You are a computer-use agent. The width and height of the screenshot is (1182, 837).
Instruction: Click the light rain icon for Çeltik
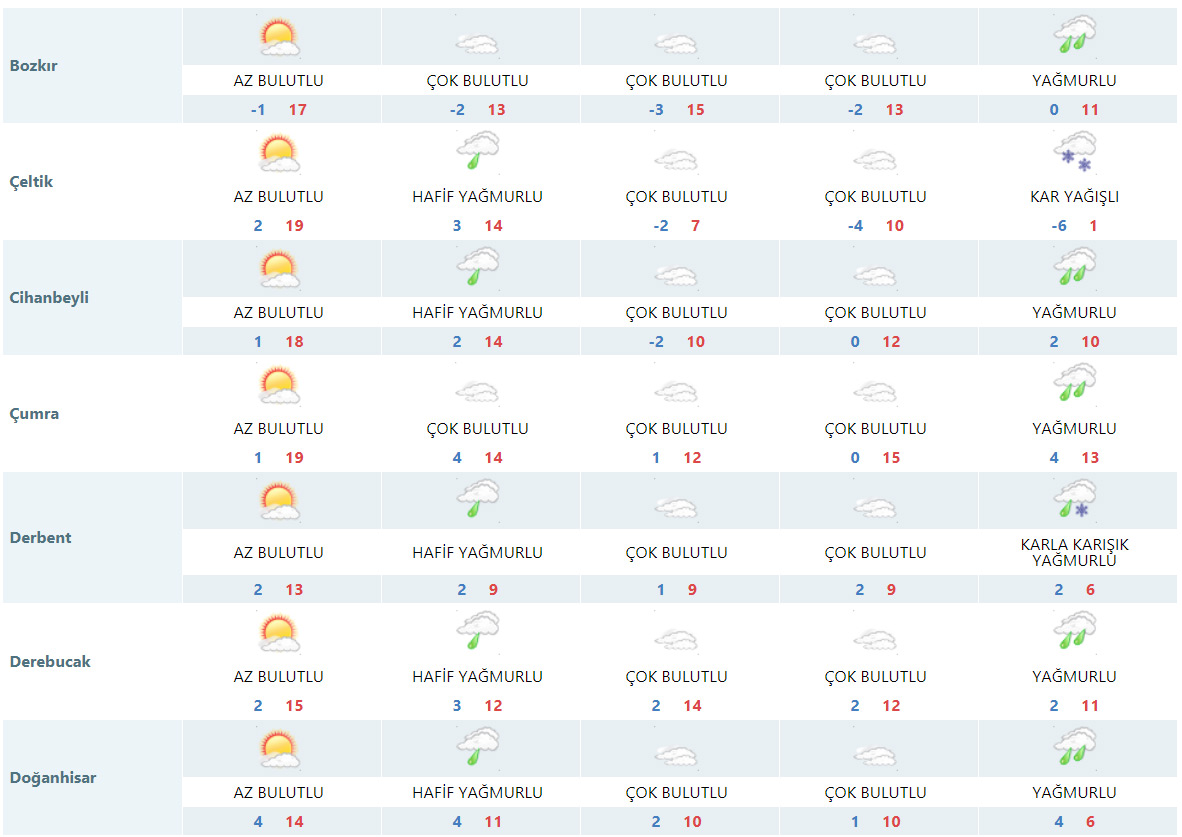[x=477, y=153]
